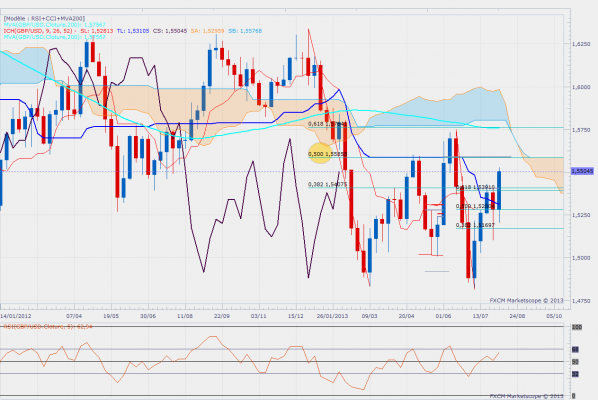Click the 0,382 1,54075 Fibonacci level label
The width and height of the screenshot is (598, 400).
point(328,185)
